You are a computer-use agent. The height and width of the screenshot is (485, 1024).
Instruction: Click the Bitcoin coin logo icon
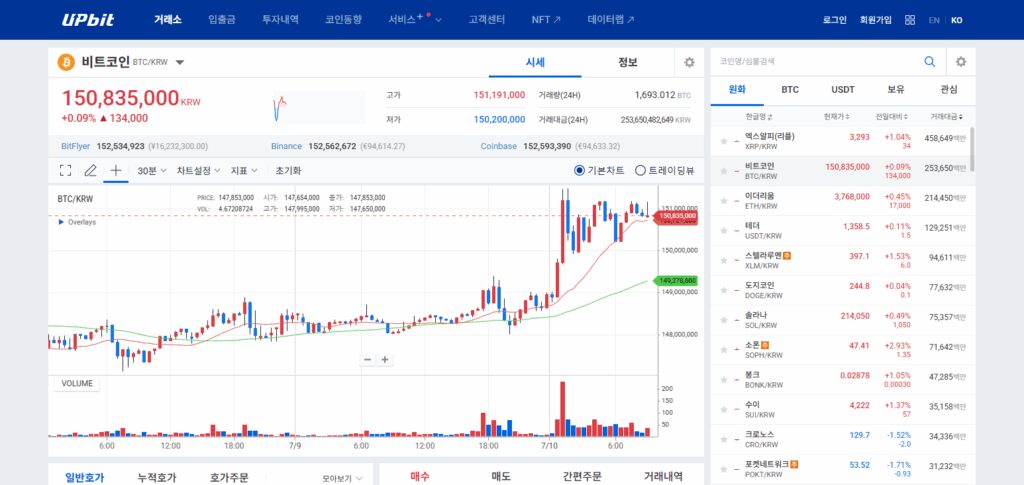click(66, 62)
